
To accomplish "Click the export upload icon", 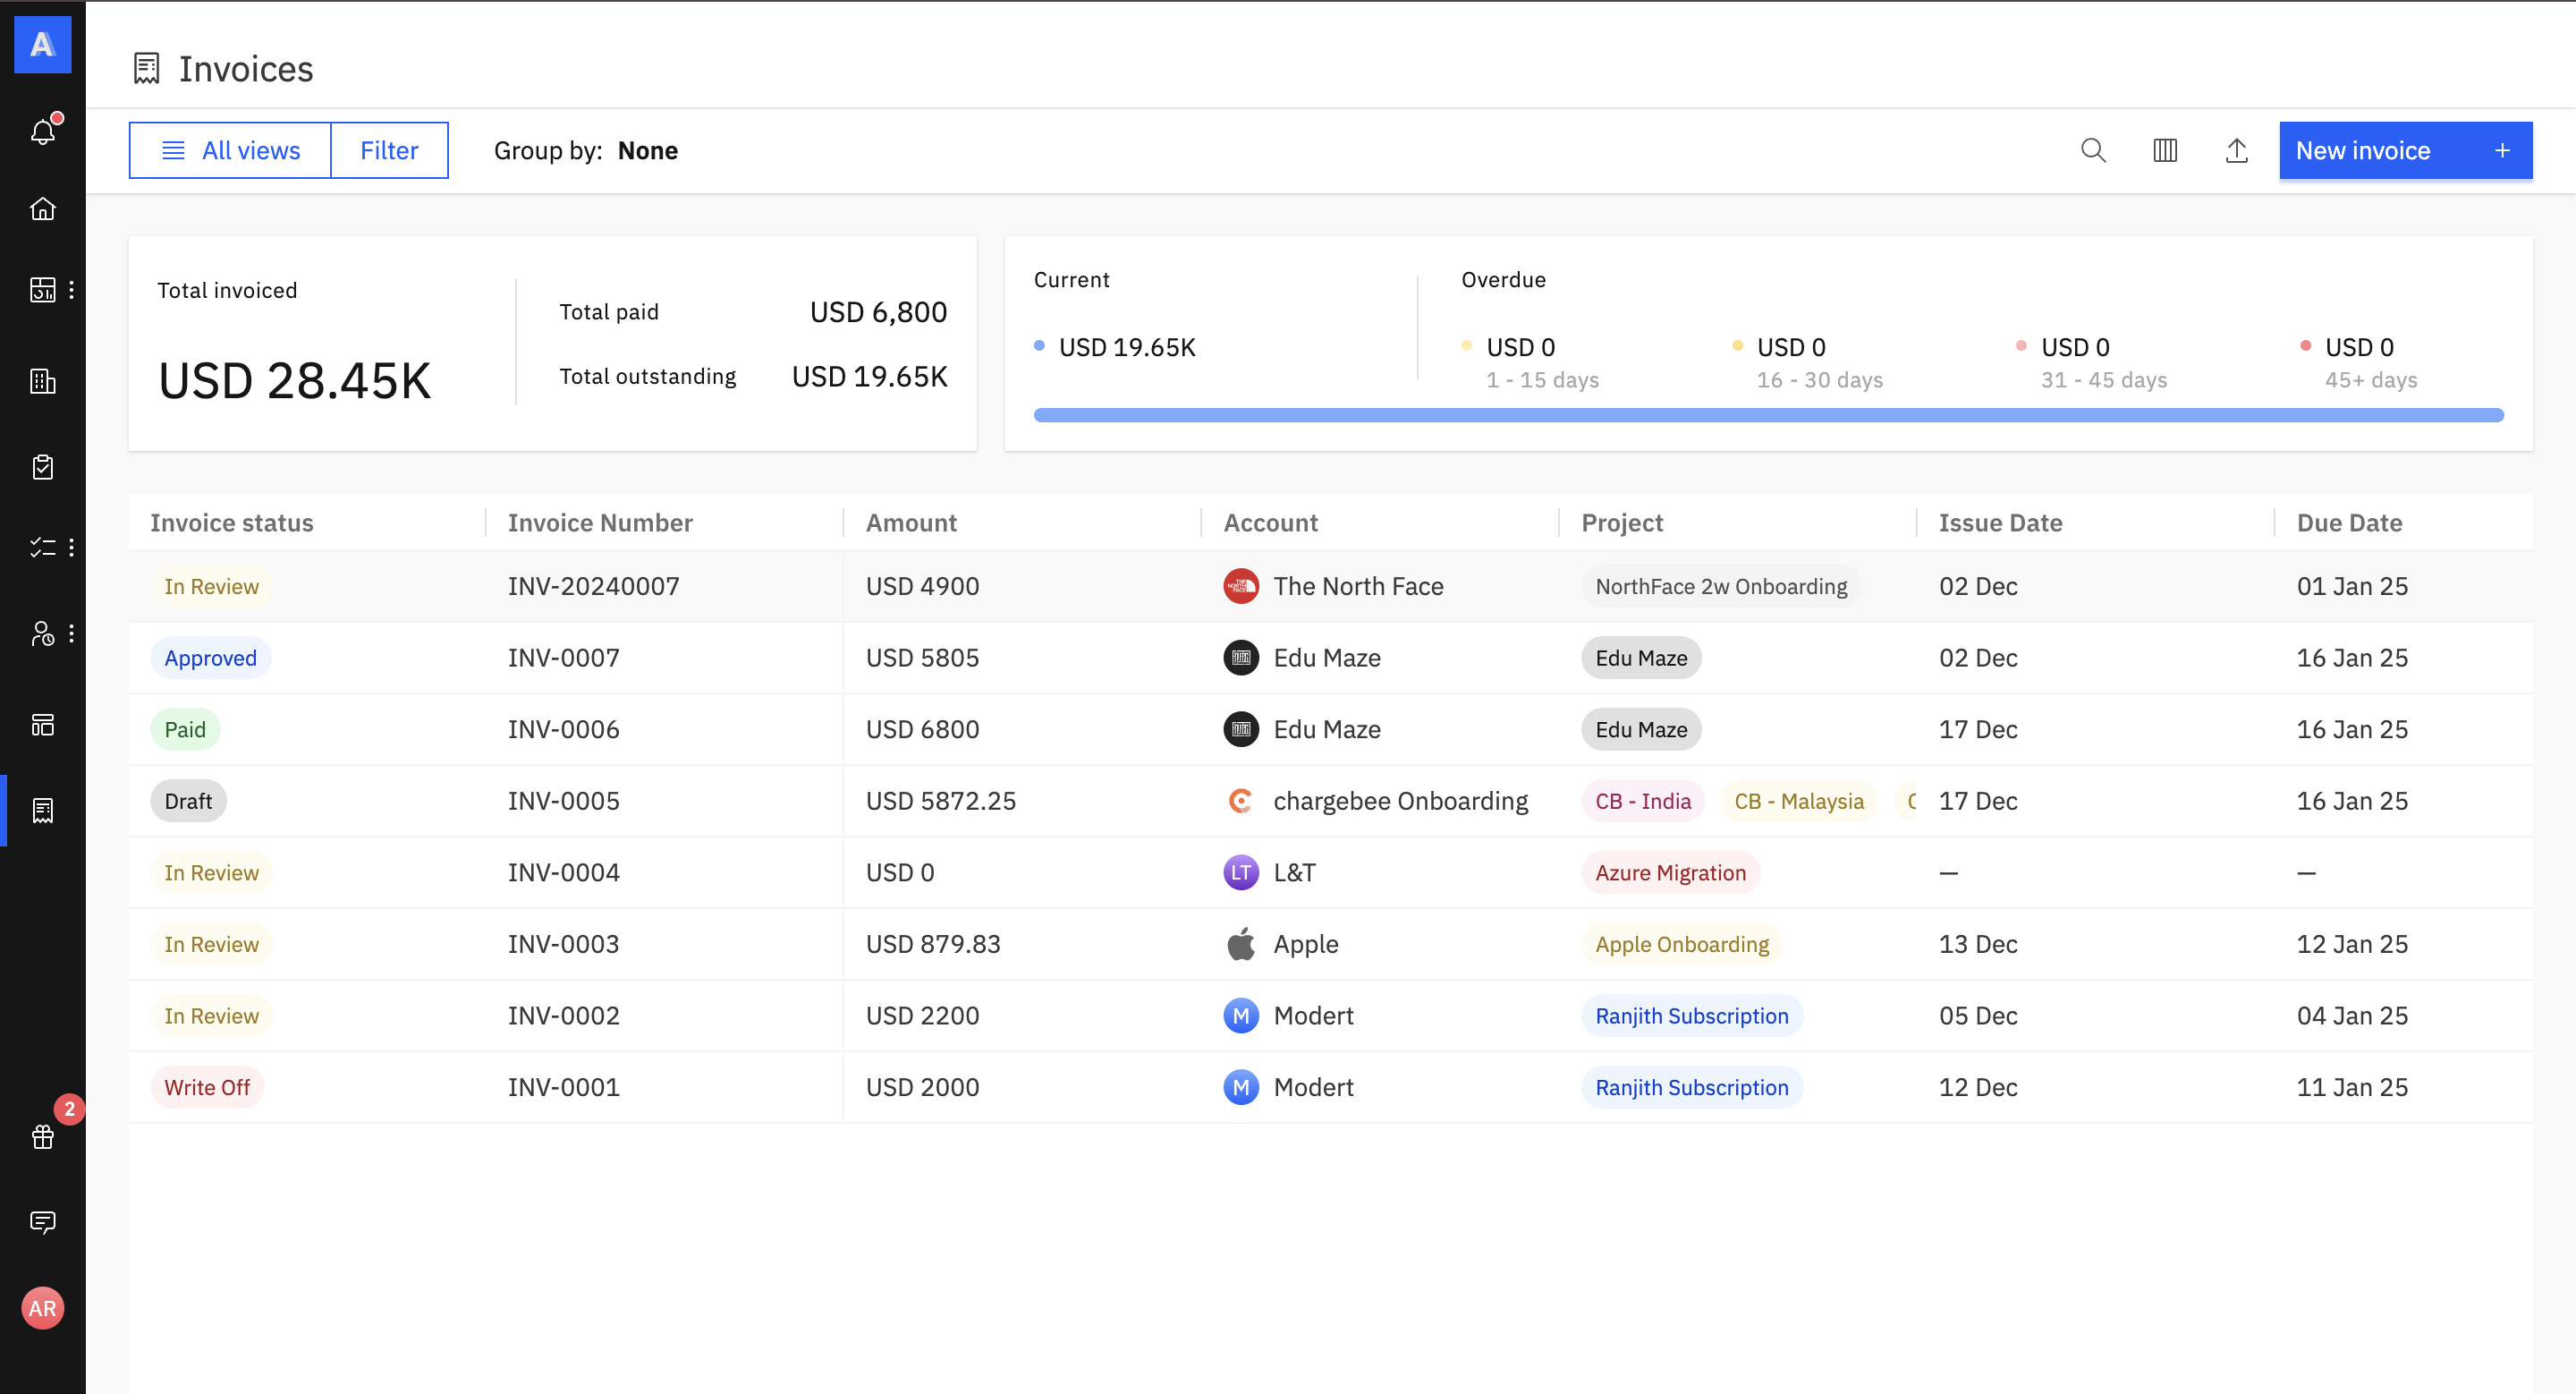I will tap(2236, 151).
